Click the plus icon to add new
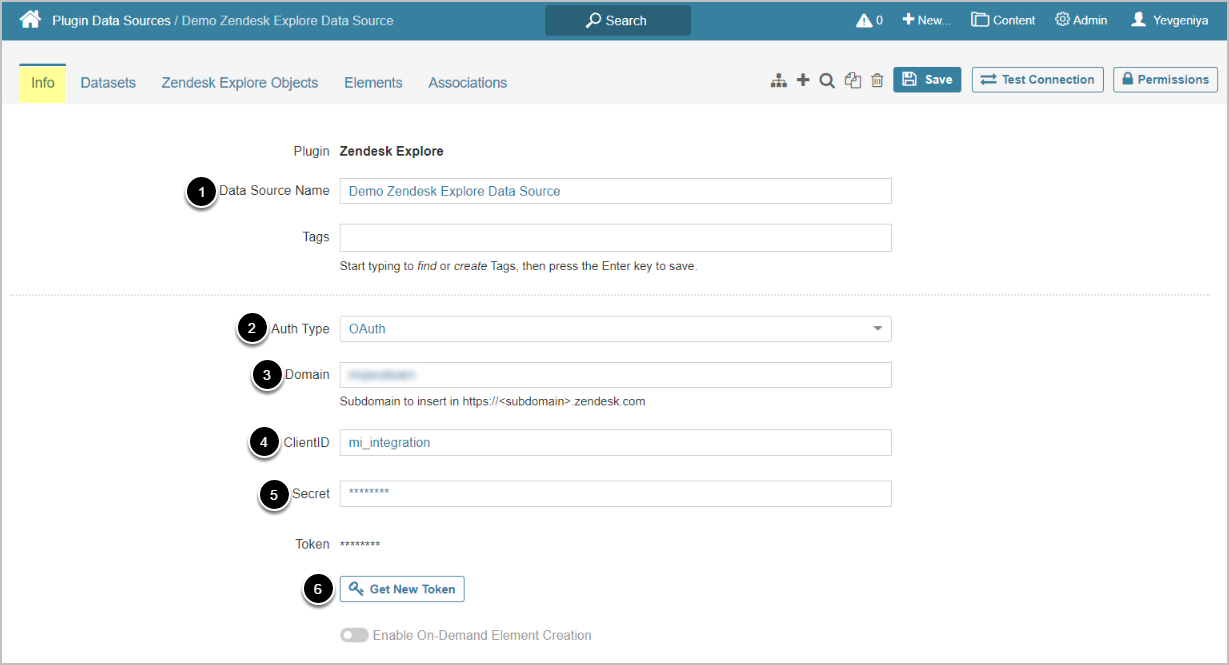The height and width of the screenshot is (665, 1229). point(802,81)
